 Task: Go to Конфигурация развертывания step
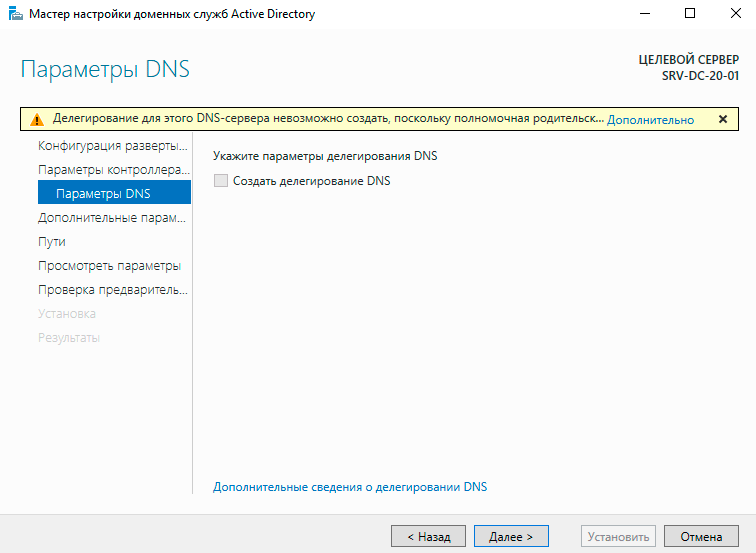(113, 146)
